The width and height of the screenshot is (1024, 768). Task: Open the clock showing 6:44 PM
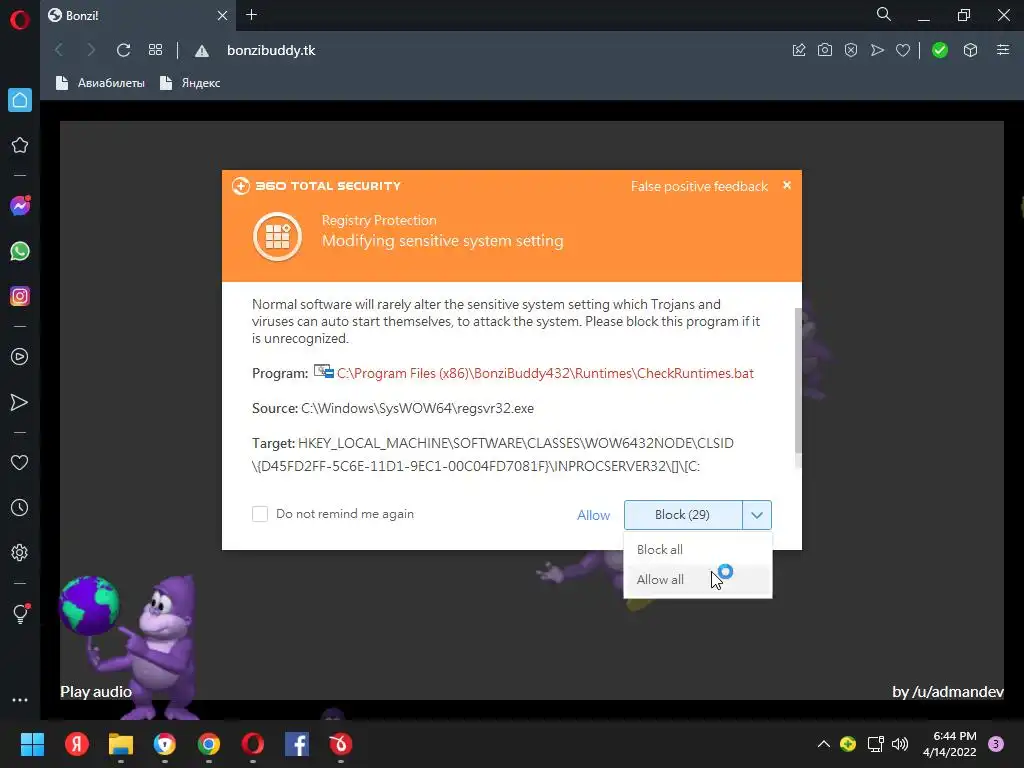click(950, 744)
